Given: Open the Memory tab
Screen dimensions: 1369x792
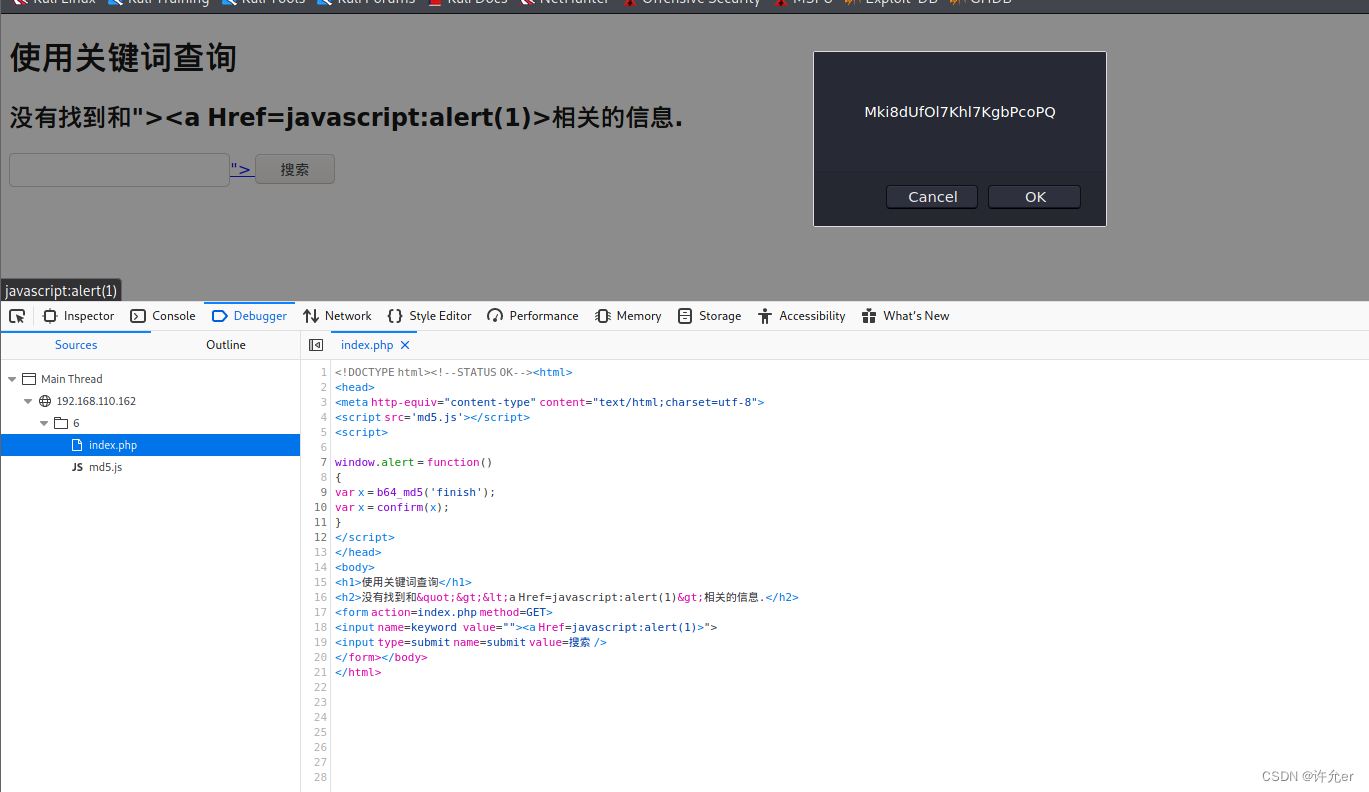Looking at the screenshot, I should tap(628, 316).
